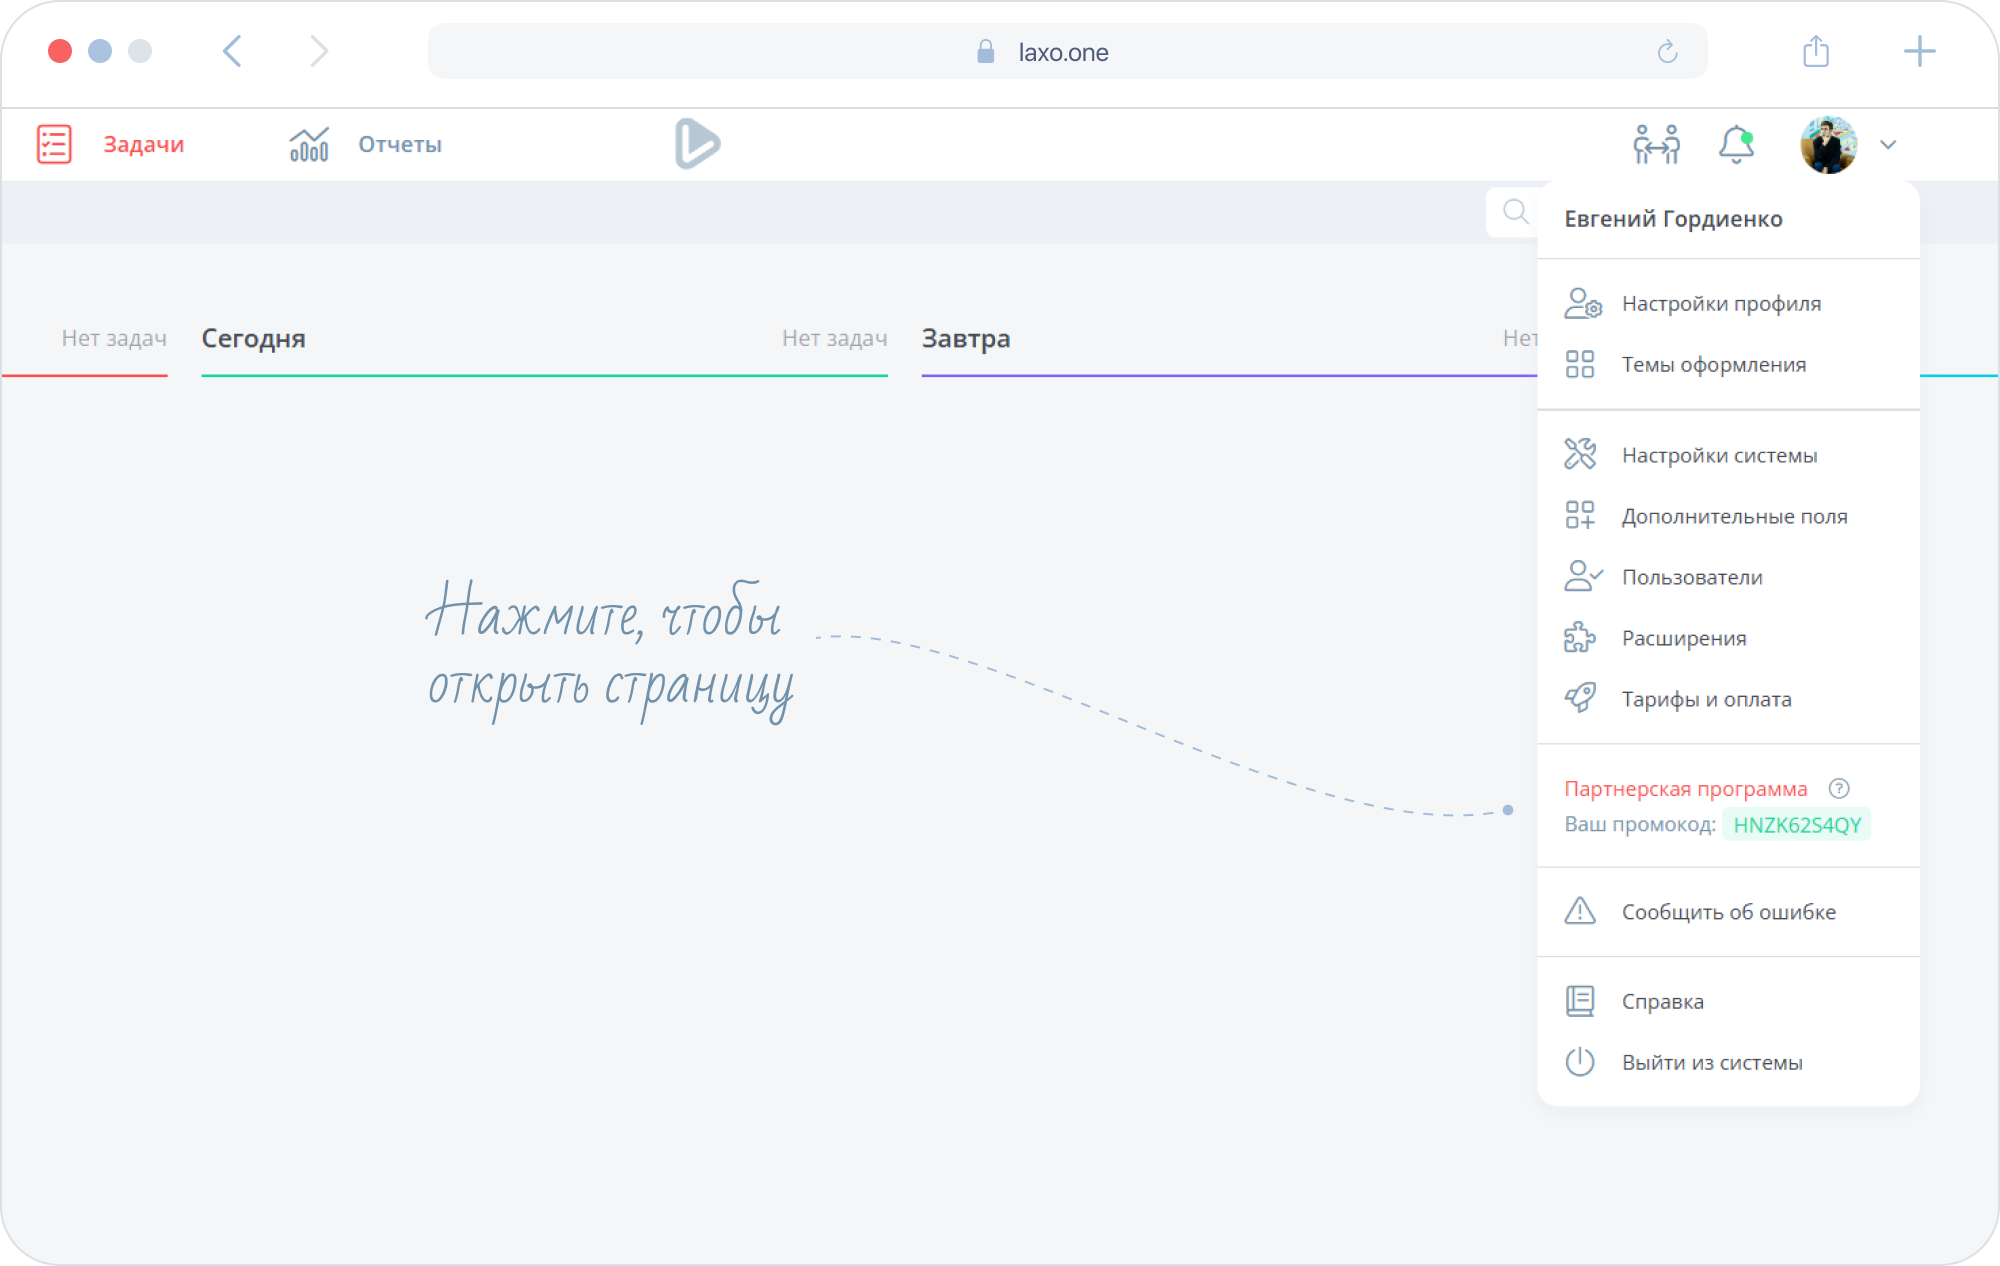Click Партнерская программа link
This screenshot has height=1266, width=2000.
click(1685, 789)
